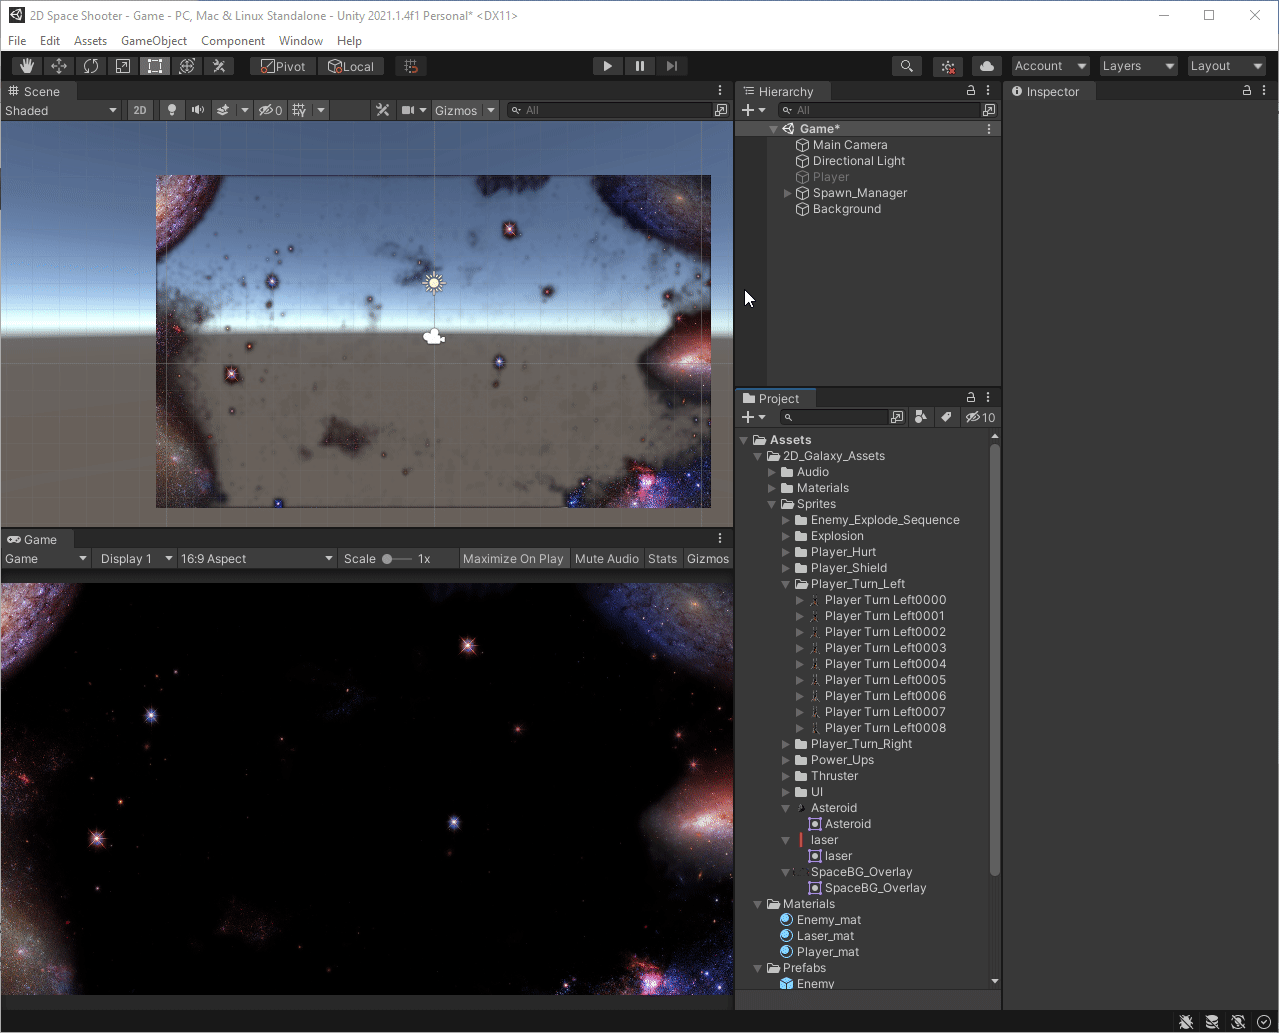Open Collab services icon
The image size is (1279, 1033).
[x=947, y=66]
